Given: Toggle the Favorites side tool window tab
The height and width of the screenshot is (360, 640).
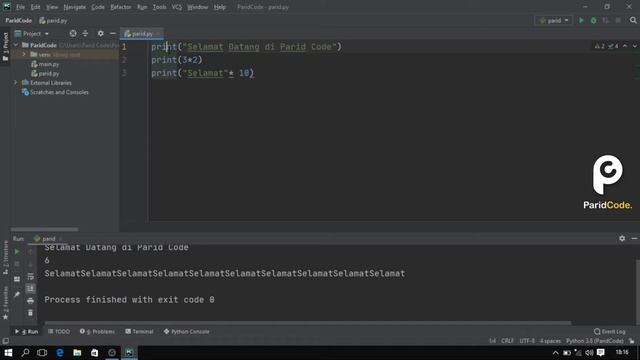Looking at the screenshot, I should (5, 303).
